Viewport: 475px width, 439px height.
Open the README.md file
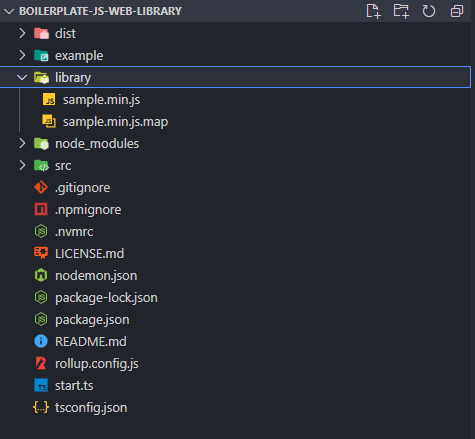(91, 342)
